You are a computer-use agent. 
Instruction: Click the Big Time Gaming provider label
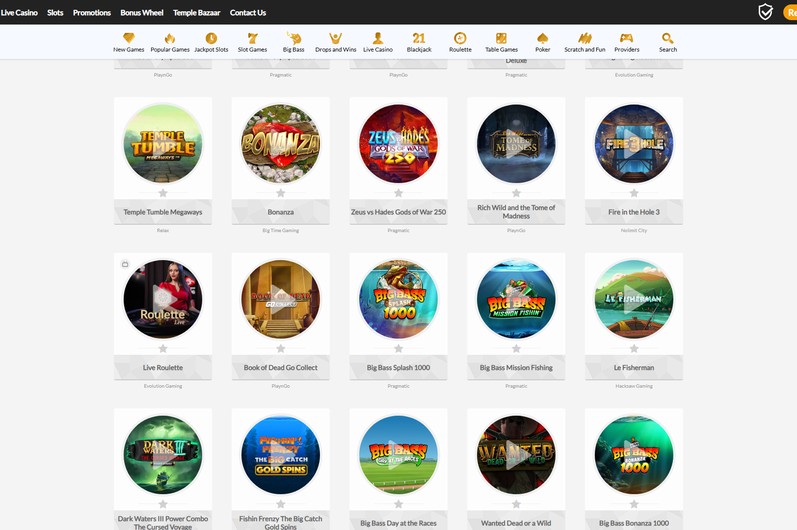click(281, 231)
